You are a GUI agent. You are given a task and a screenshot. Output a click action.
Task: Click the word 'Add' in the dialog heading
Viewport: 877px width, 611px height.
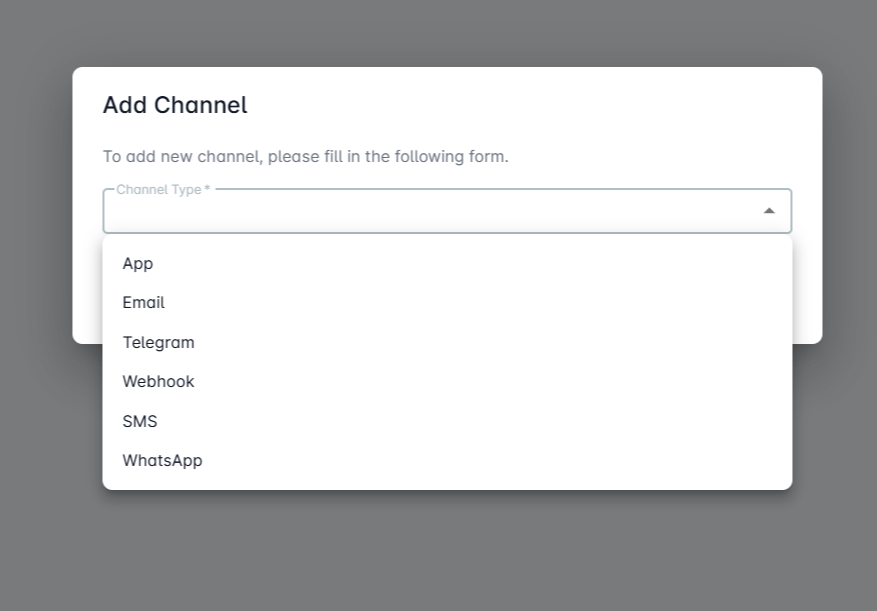125,105
